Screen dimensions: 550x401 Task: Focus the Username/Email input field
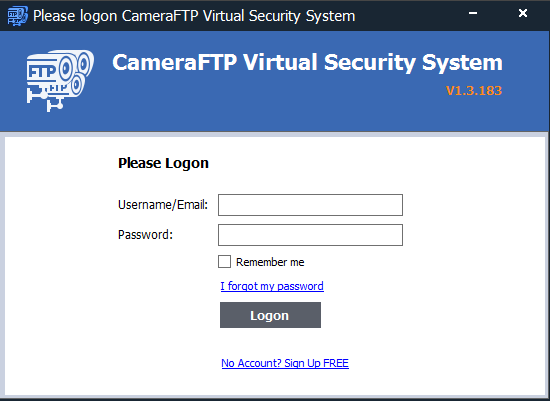(x=310, y=205)
